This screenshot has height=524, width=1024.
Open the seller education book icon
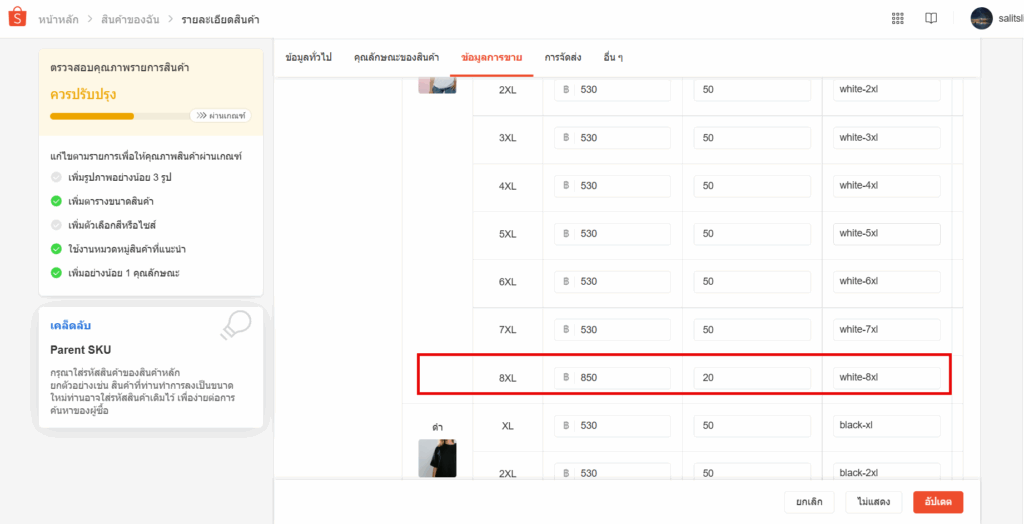(931, 18)
